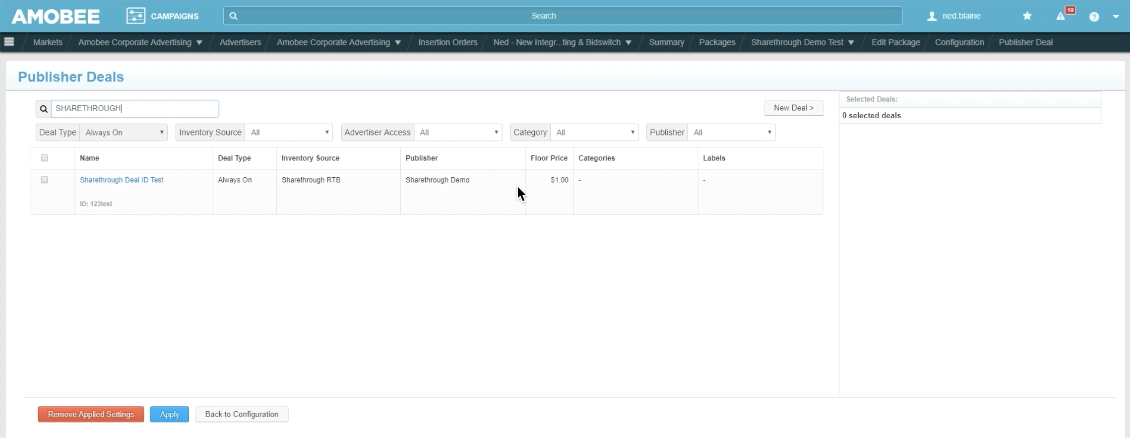The image size is (1130, 438).
Task: Sort by the Publisher column header
Action: click(x=422, y=158)
